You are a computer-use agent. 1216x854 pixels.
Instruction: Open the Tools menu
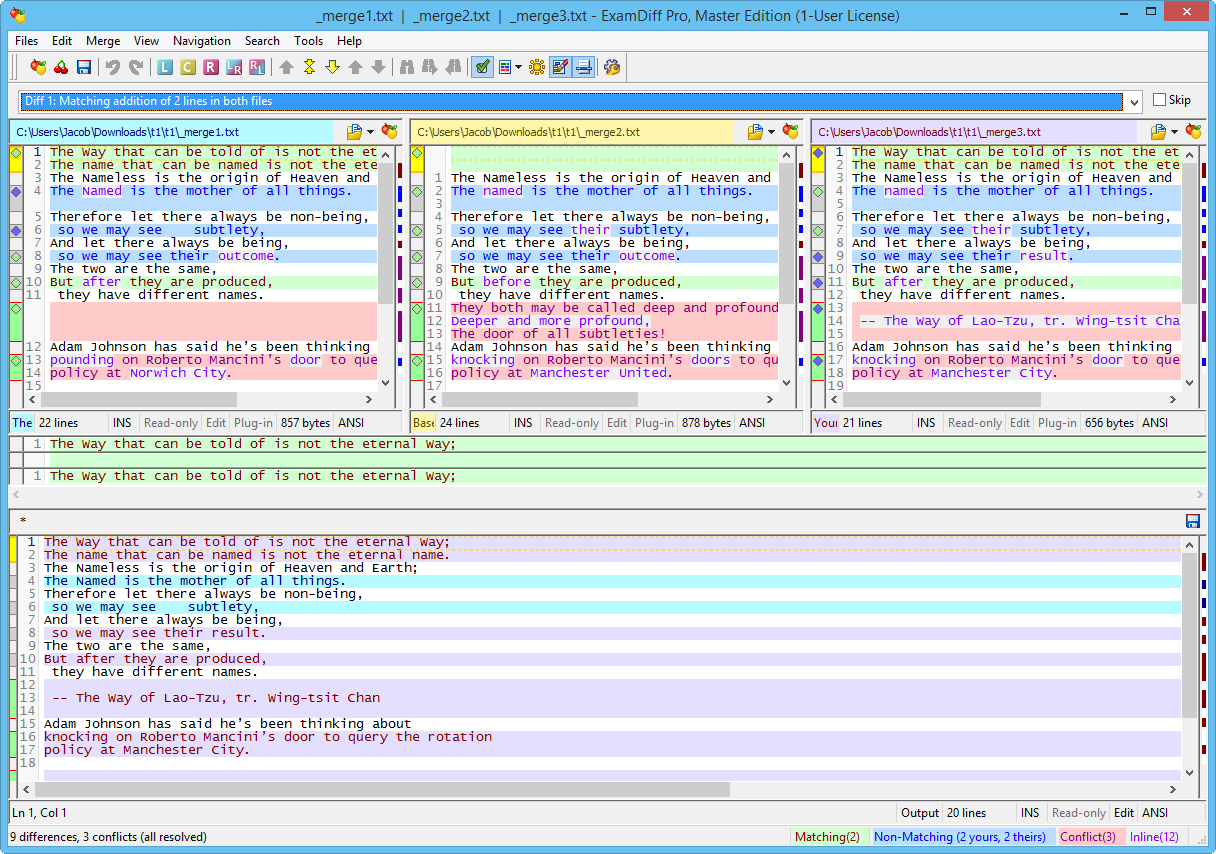308,41
